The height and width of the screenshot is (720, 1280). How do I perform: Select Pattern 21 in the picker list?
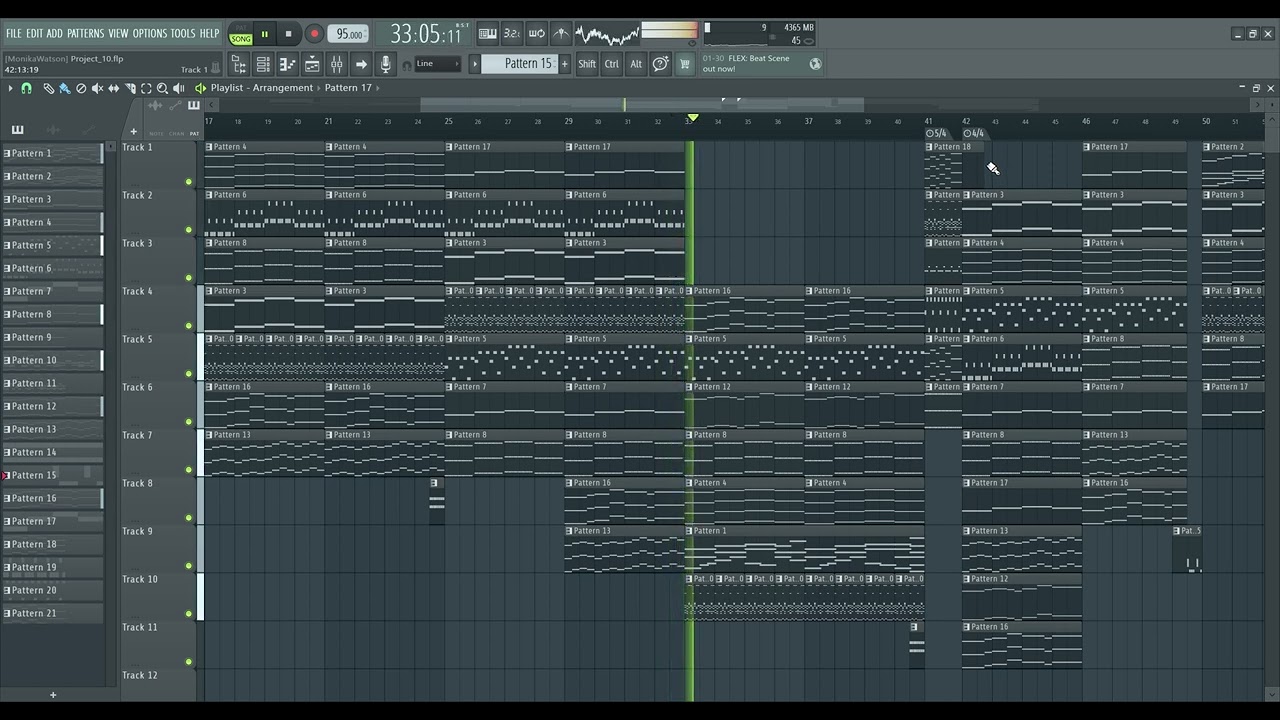coord(53,613)
